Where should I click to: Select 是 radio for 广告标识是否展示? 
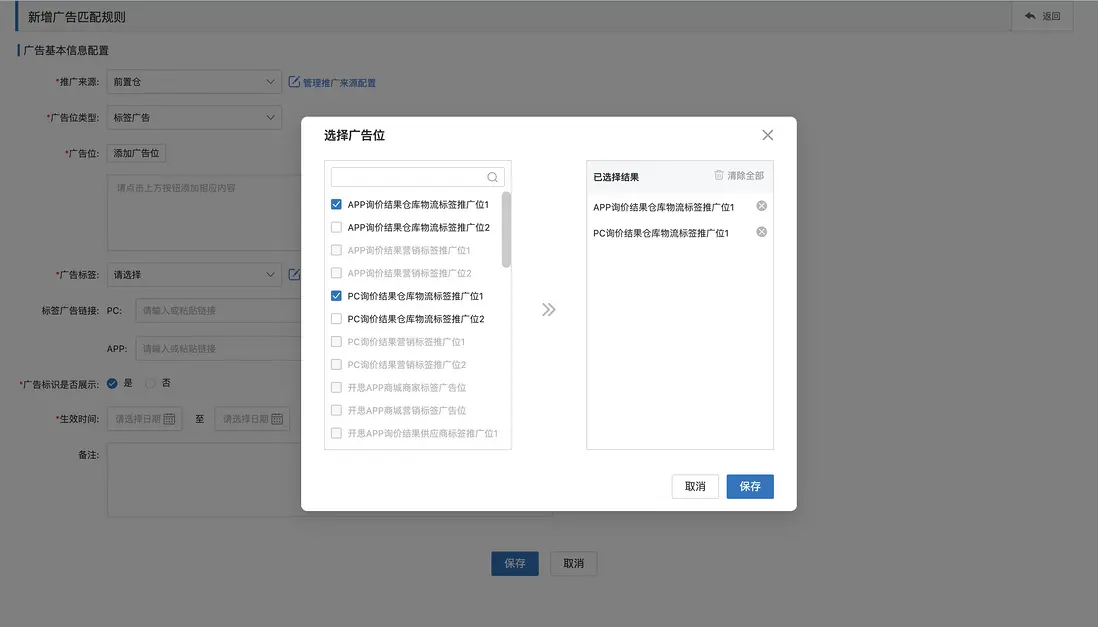(112, 383)
